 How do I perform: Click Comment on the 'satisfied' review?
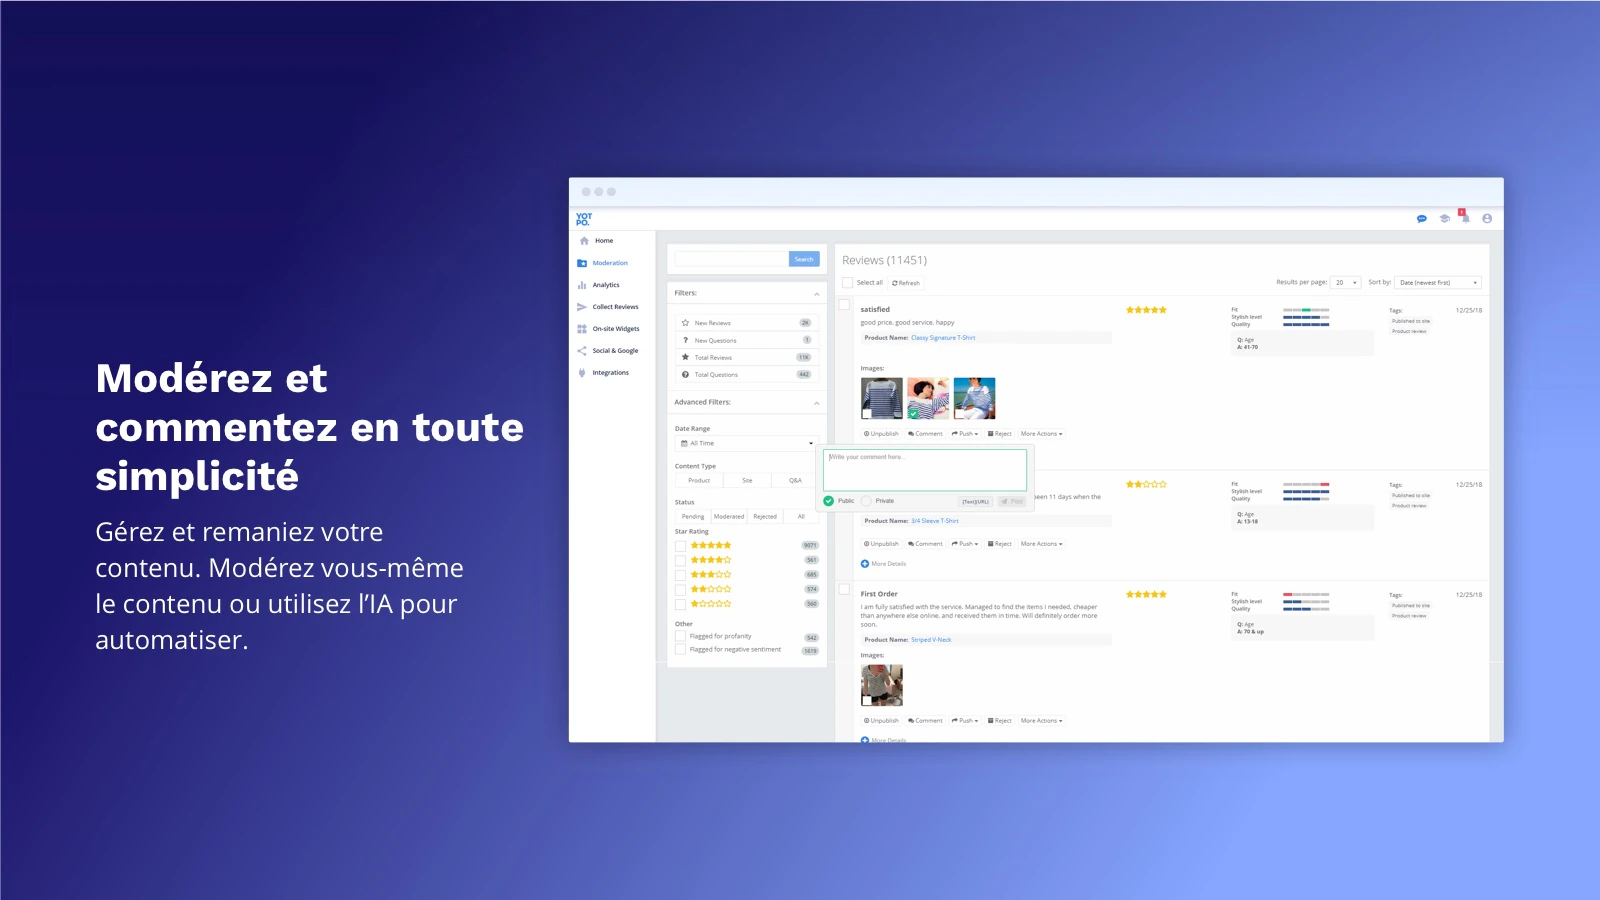pos(925,434)
